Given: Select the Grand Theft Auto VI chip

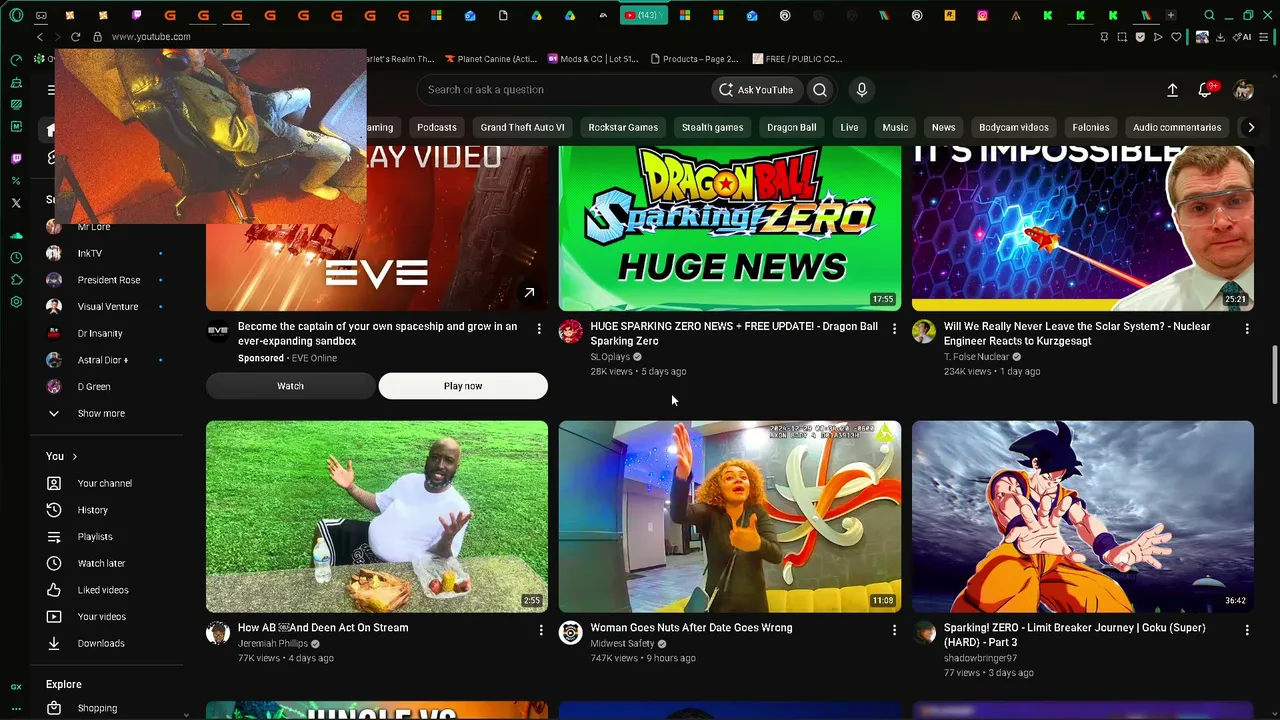Looking at the screenshot, I should (x=522, y=127).
